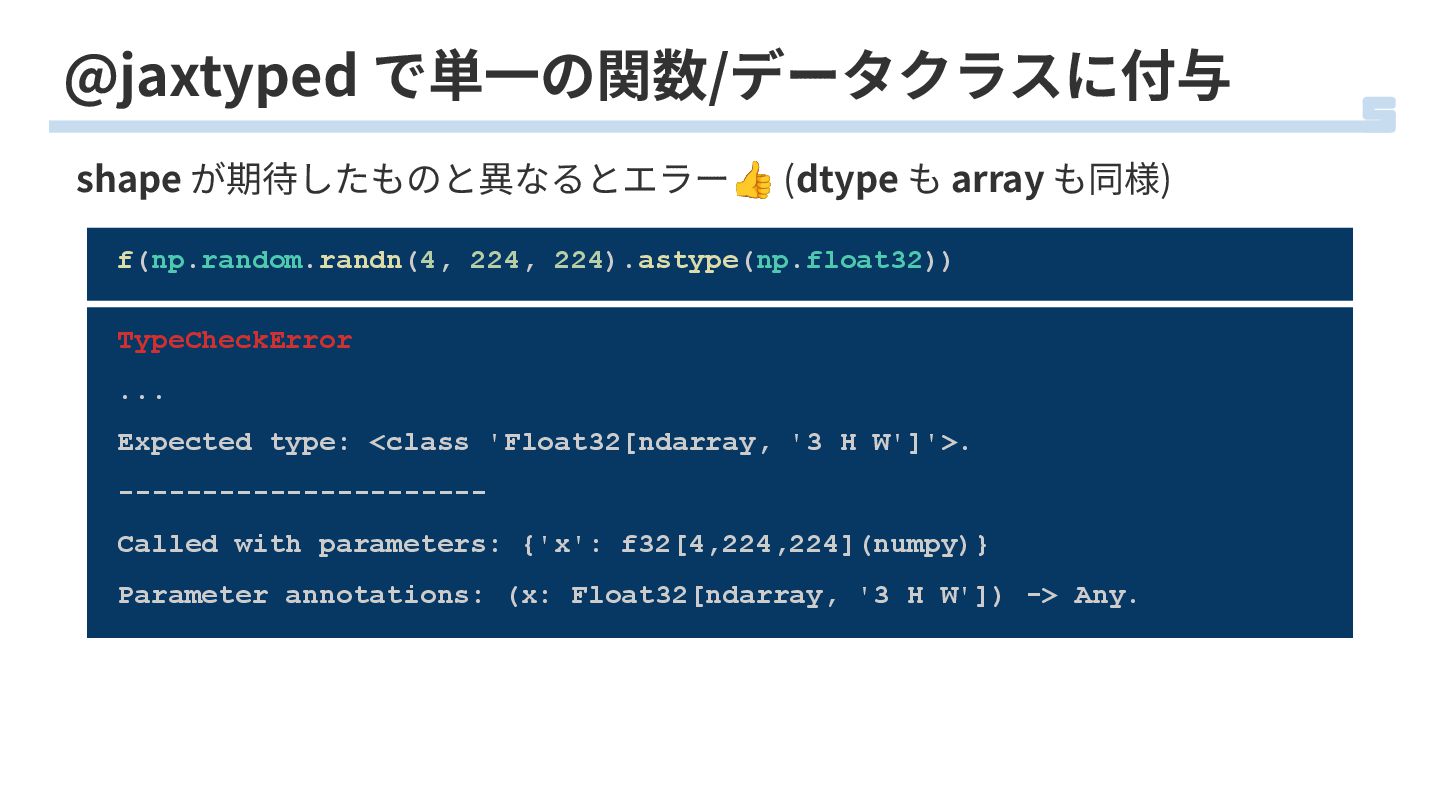The image size is (1440, 810).
Task: Click the thumbs-up emoji
Action: pos(752,181)
